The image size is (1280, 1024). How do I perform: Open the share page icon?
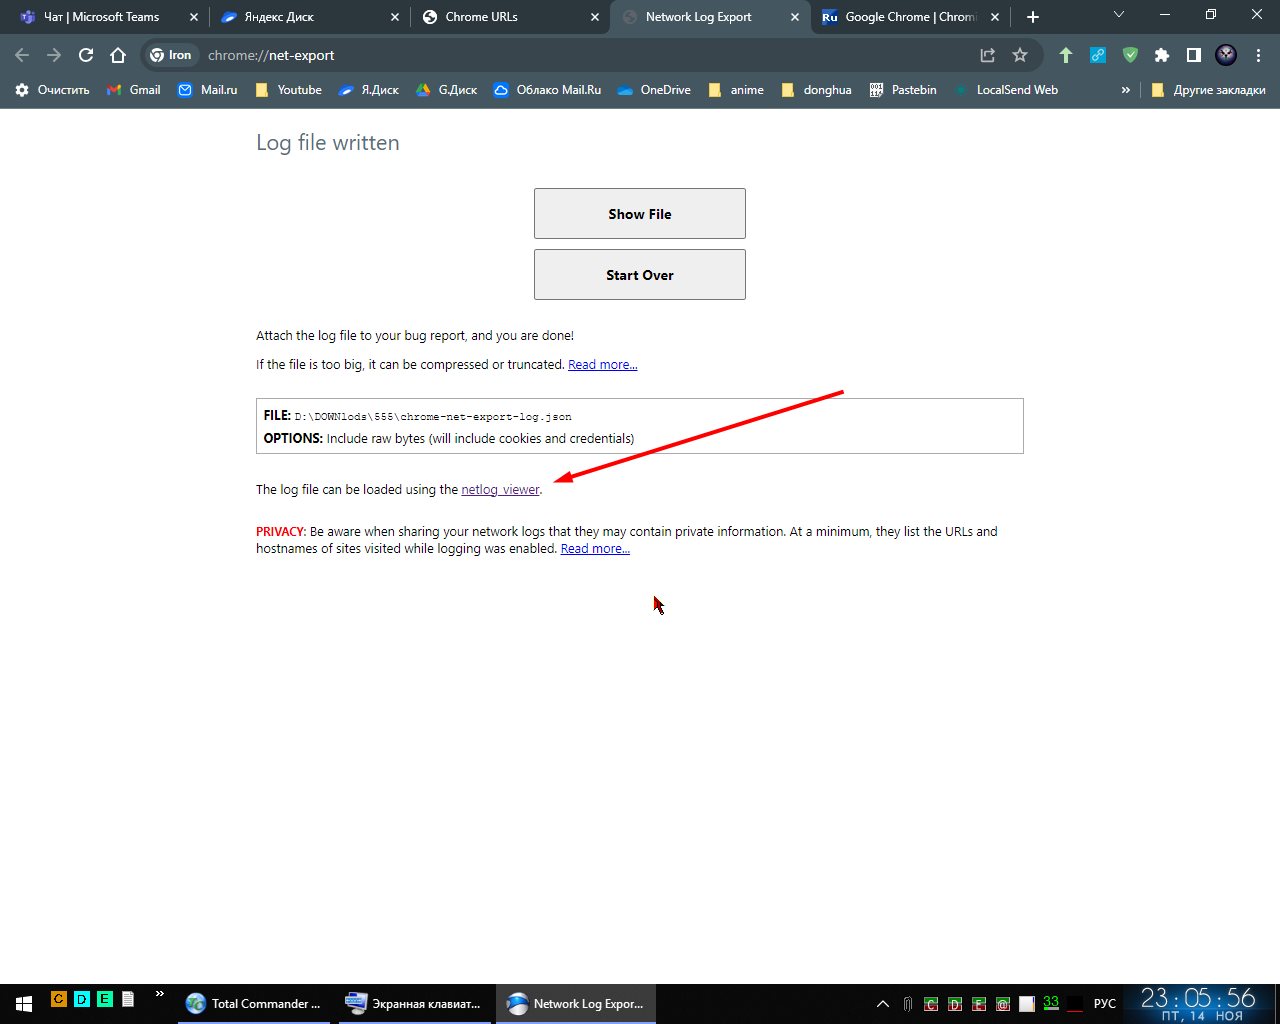click(x=987, y=55)
